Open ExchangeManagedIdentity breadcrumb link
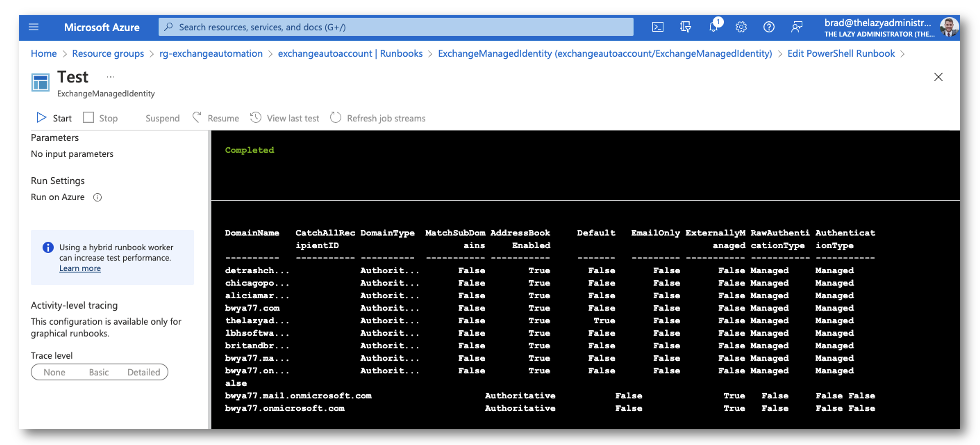Image resolution: width=980 pixels, height=445 pixels. [605, 54]
